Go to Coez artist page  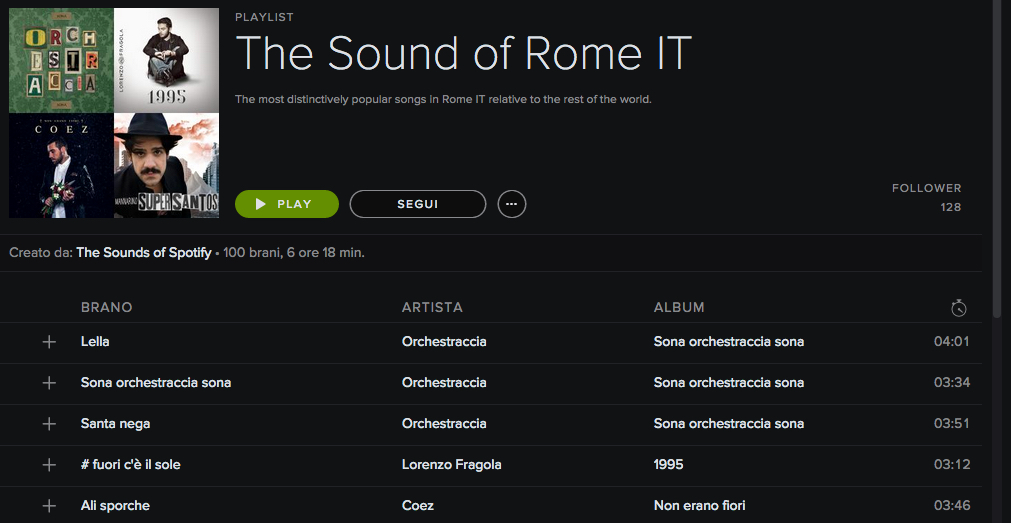coord(418,506)
